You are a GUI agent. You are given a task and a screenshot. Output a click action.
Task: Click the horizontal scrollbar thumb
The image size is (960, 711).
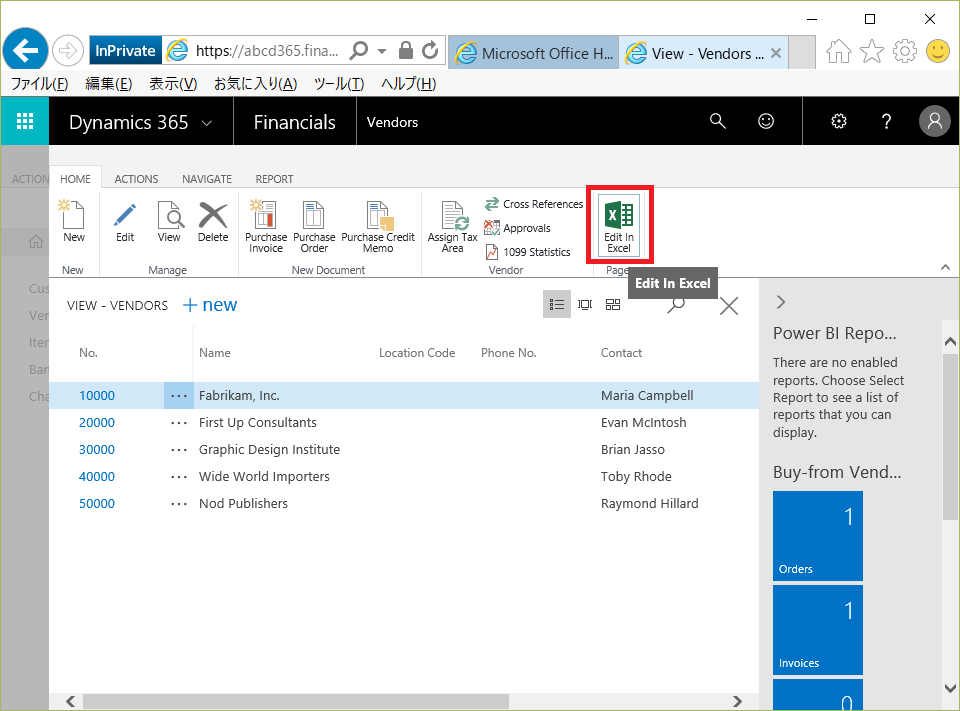296,701
